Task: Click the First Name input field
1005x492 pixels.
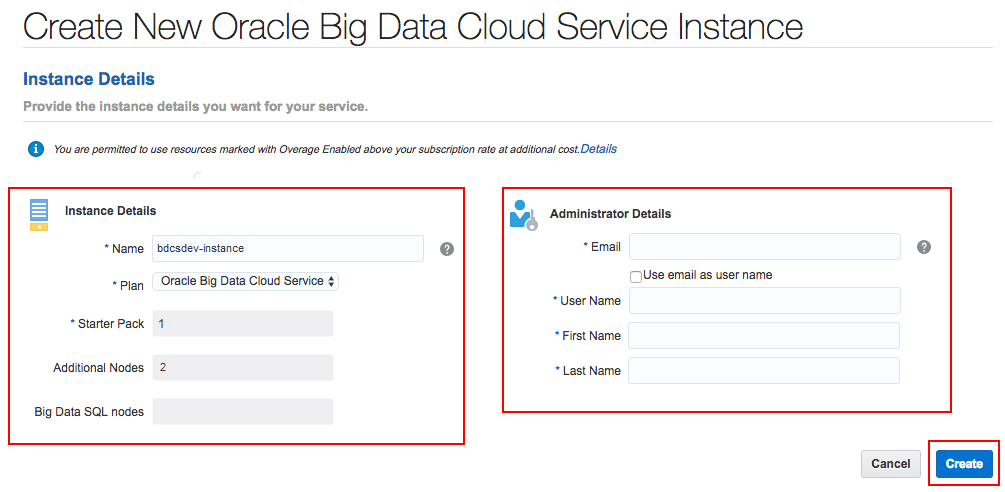Action: (x=765, y=336)
